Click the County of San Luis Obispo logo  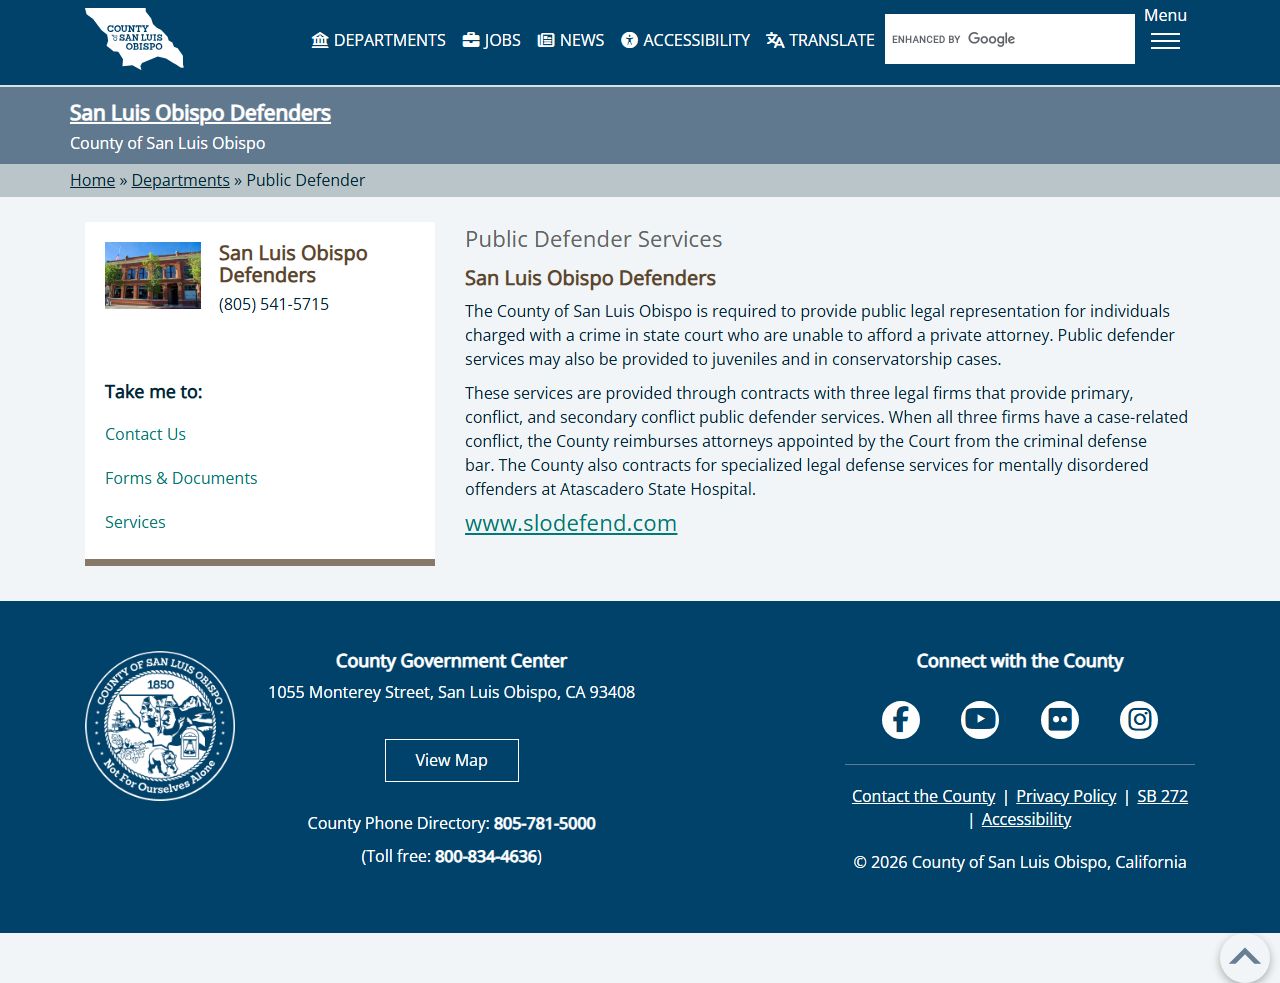pyautogui.click(x=134, y=38)
